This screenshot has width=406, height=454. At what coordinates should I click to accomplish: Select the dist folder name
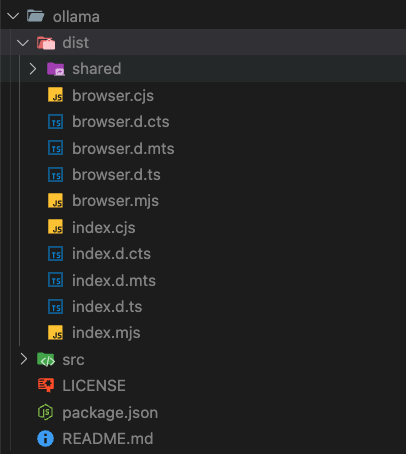(76, 43)
